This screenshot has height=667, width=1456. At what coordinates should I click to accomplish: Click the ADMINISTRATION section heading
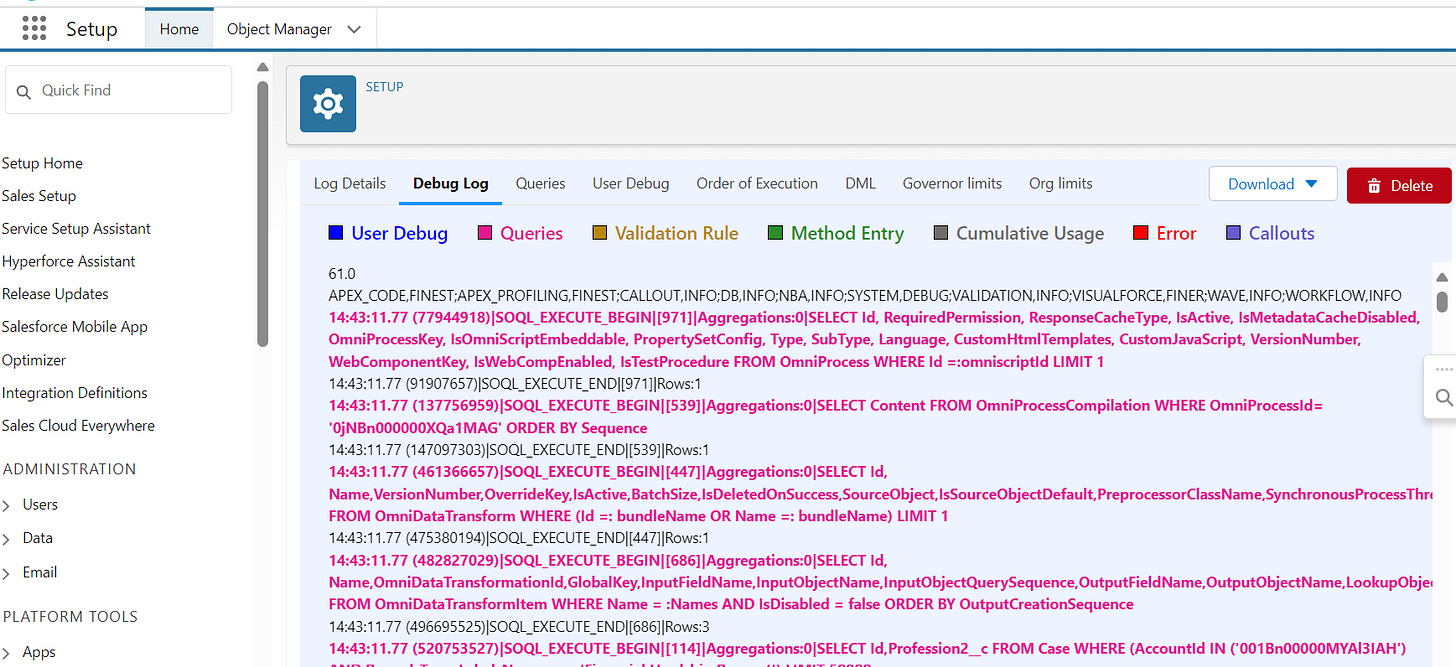coord(70,469)
